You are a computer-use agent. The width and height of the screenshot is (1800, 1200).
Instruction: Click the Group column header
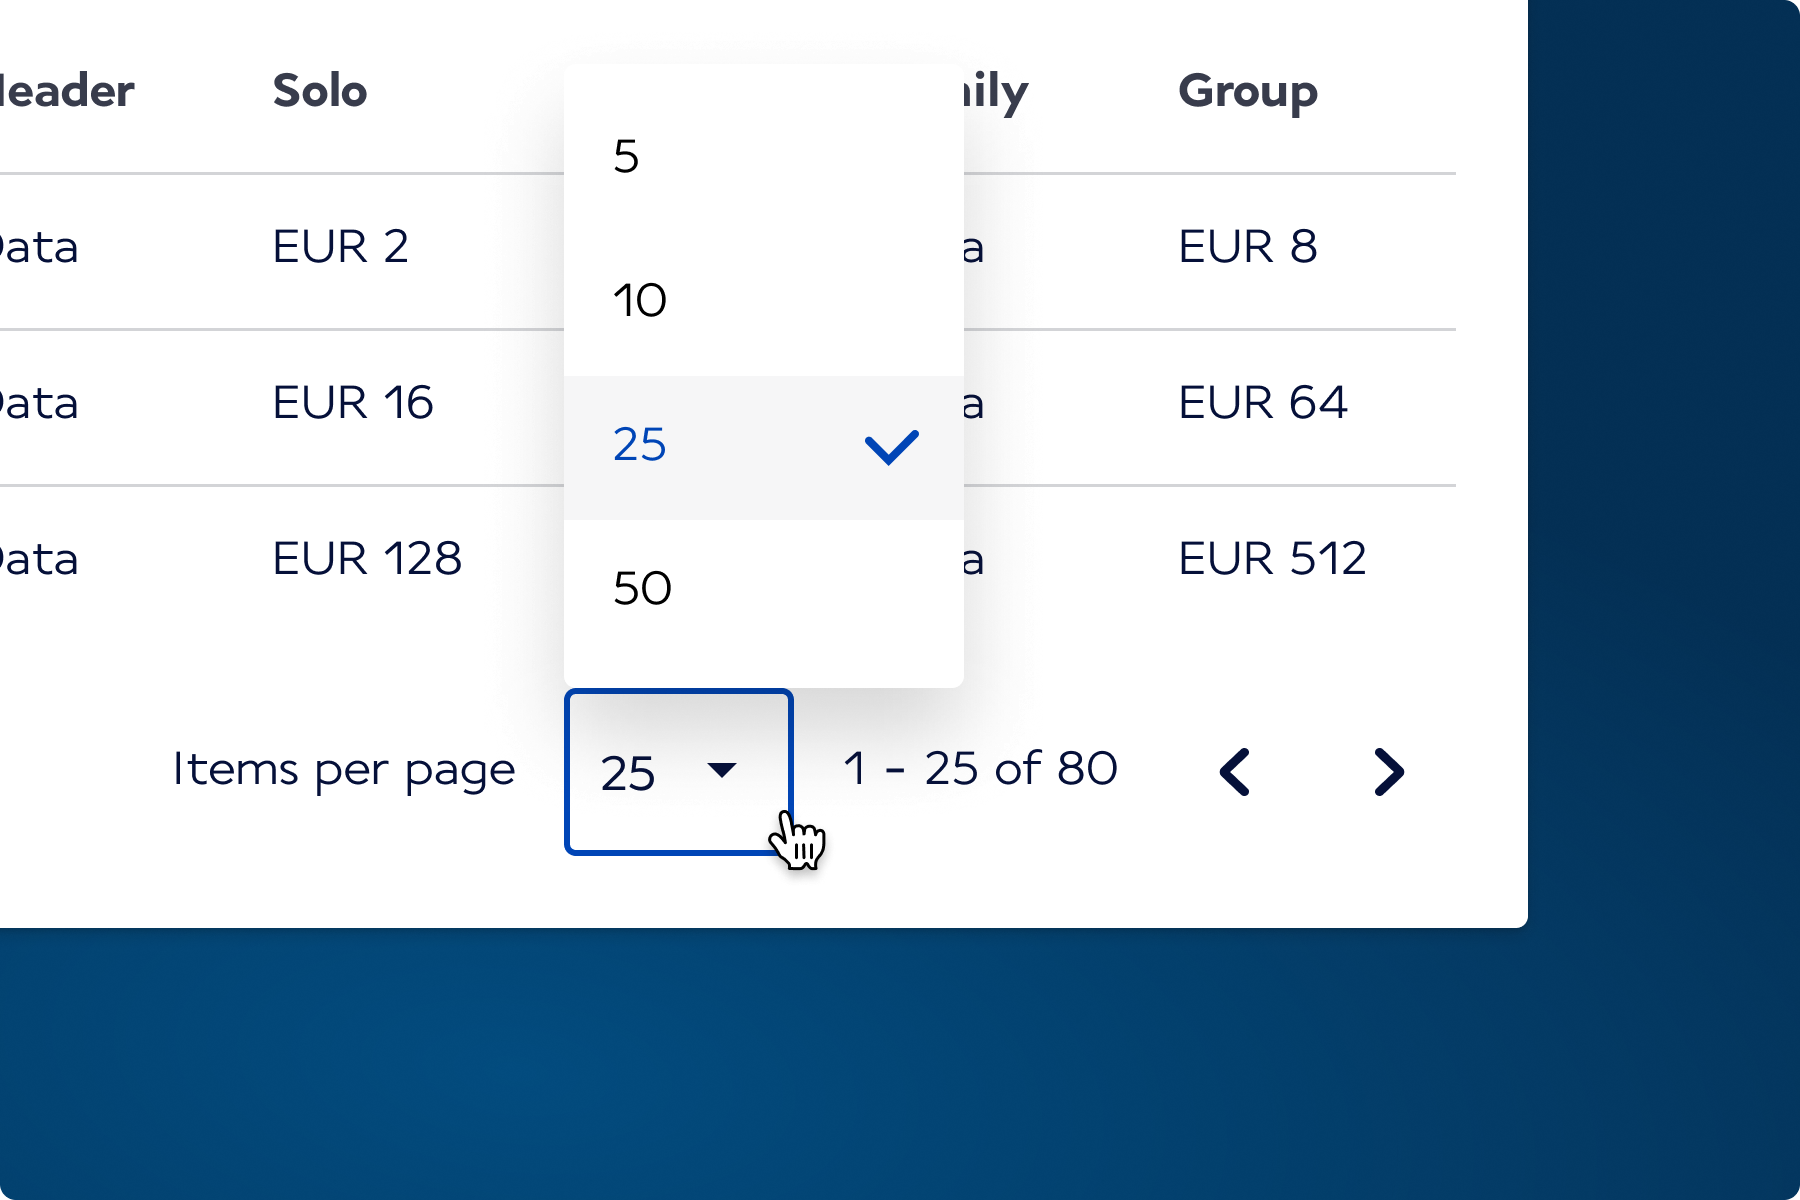(x=1248, y=93)
